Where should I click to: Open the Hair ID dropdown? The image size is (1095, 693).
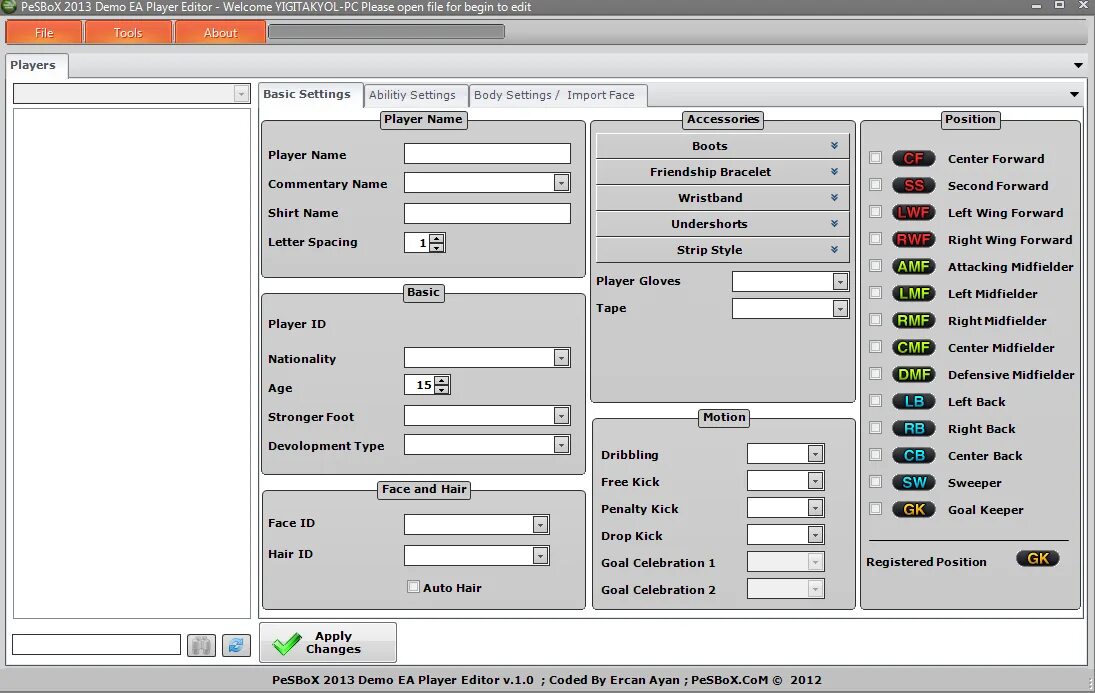tap(540, 555)
